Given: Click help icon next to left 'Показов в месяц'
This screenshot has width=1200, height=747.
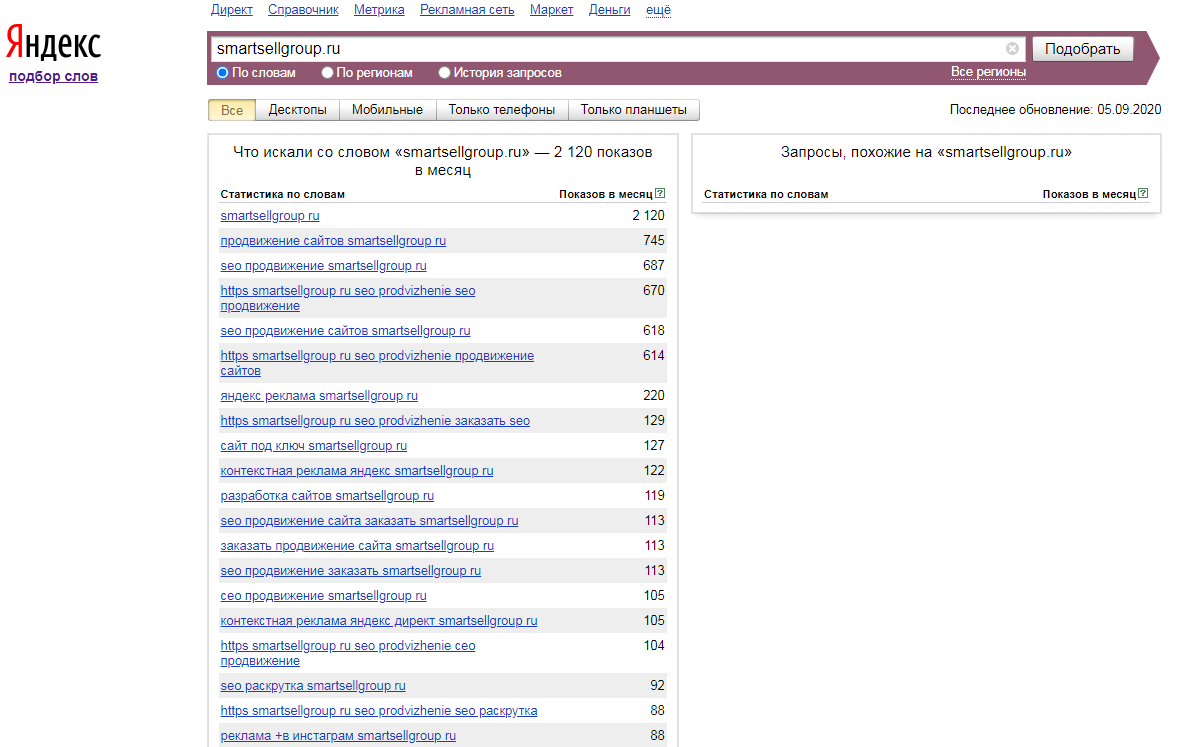Looking at the screenshot, I should click(660, 194).
